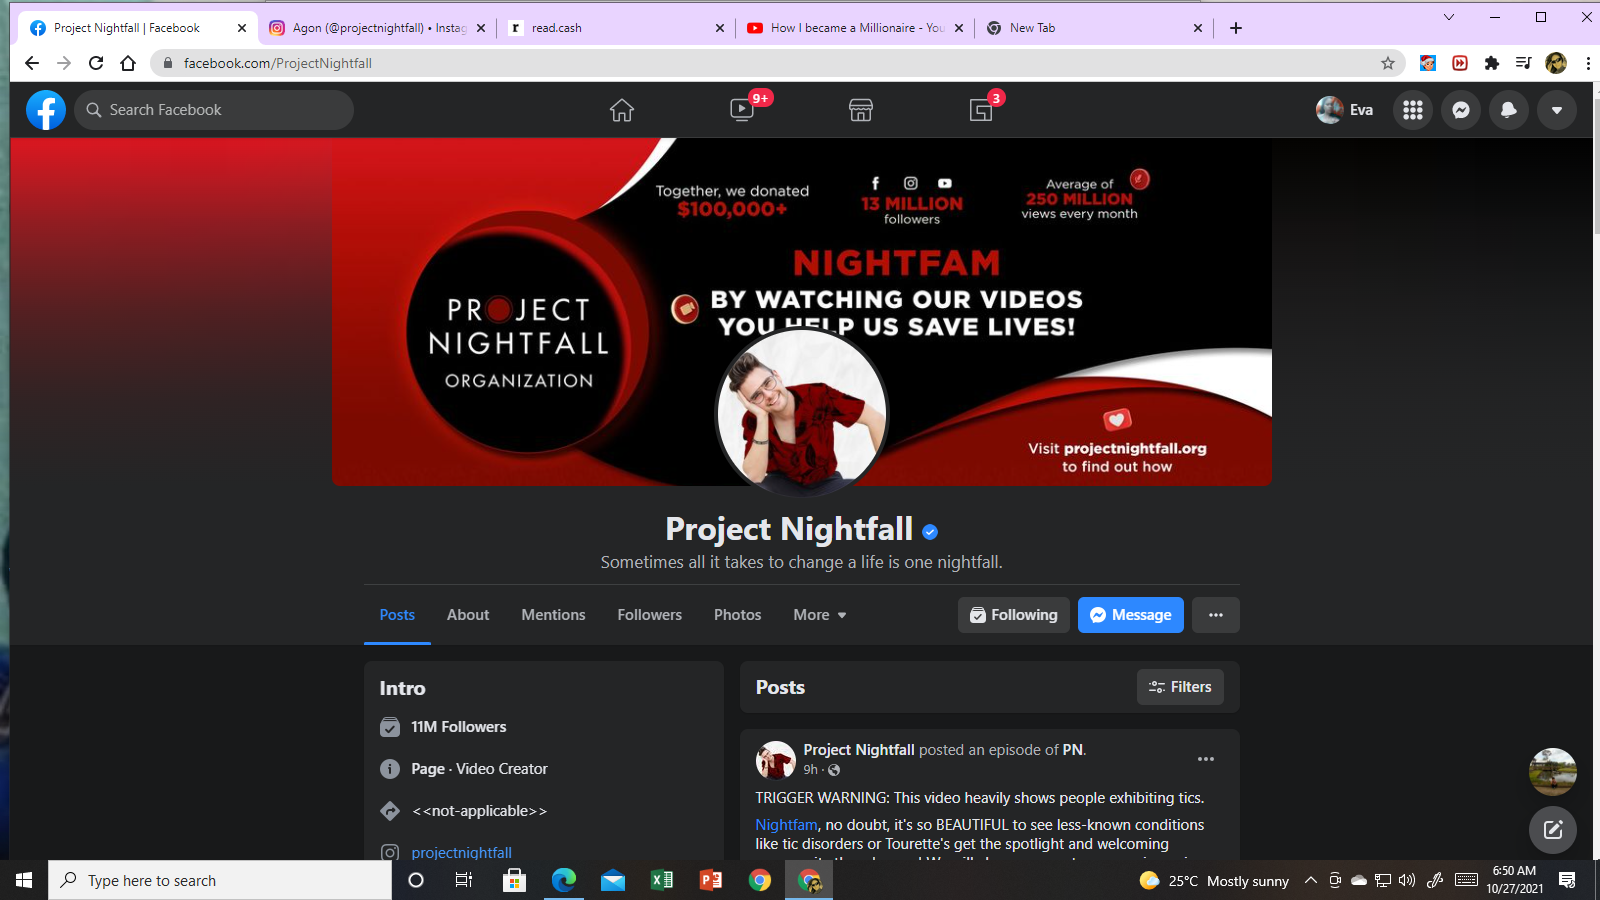Go to browser home page
Viewport: 1600px width, 900px height.
tap(128, 63)
